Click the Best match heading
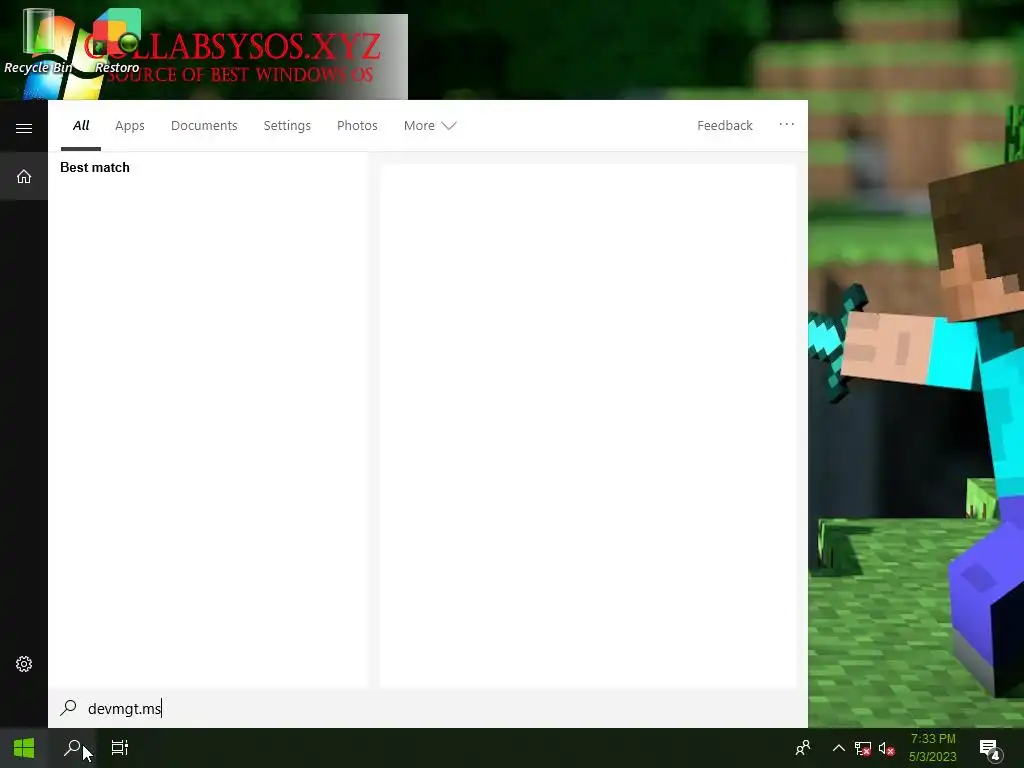1024x768 pixels. (x=95, y=167)
